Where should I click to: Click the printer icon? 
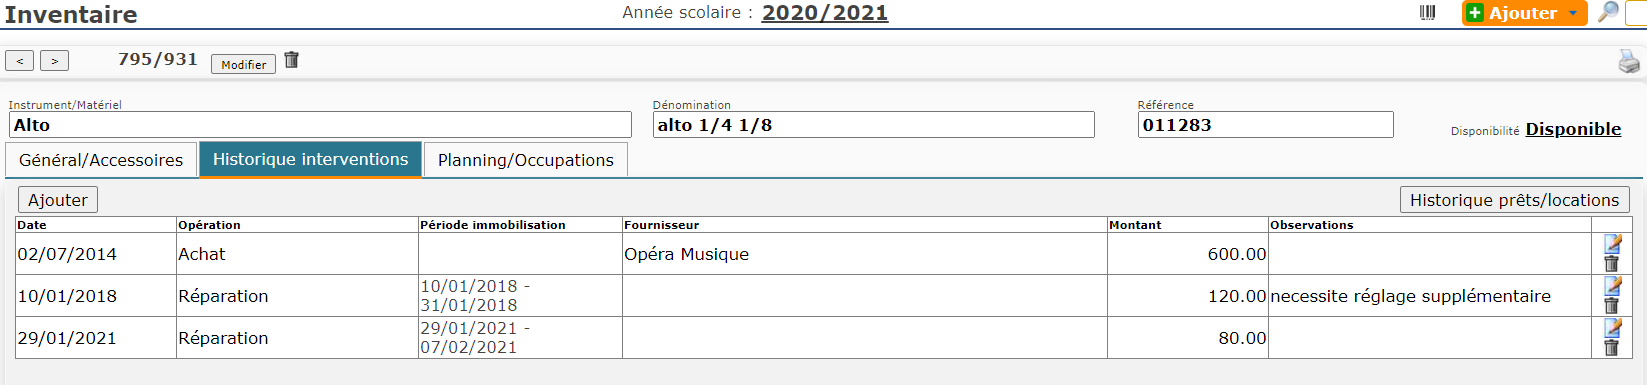1629,62
